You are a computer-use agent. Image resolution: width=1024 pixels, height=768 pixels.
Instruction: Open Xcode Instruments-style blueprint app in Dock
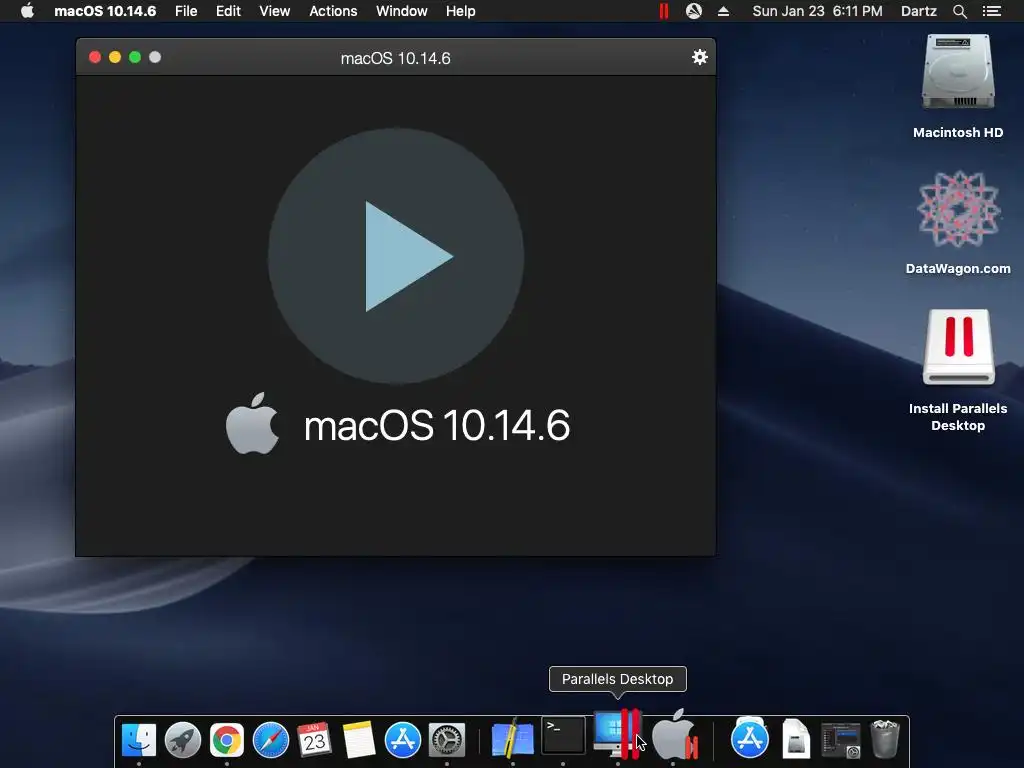[513, 739]
